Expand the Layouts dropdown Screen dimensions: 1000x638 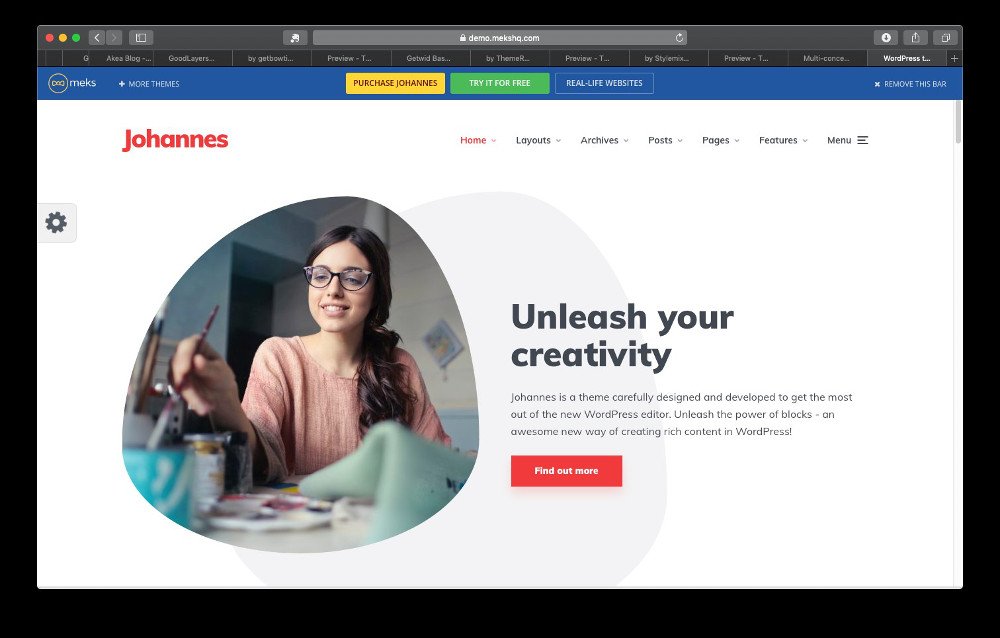coord(538,140)
